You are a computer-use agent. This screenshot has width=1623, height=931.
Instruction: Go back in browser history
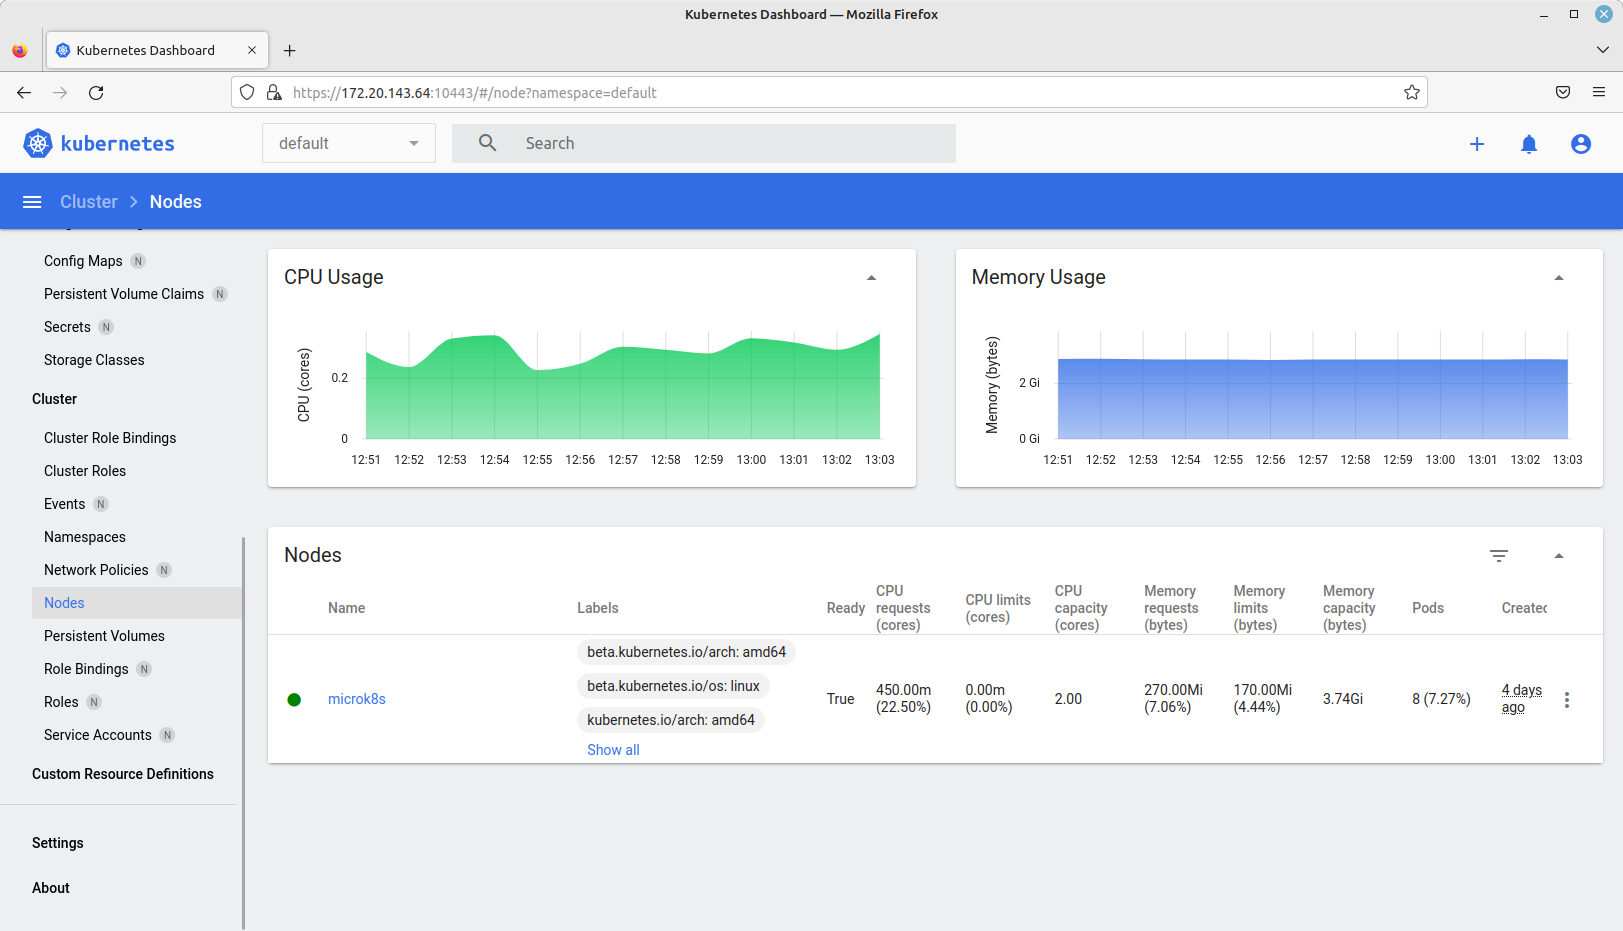(x=24, y=93)
